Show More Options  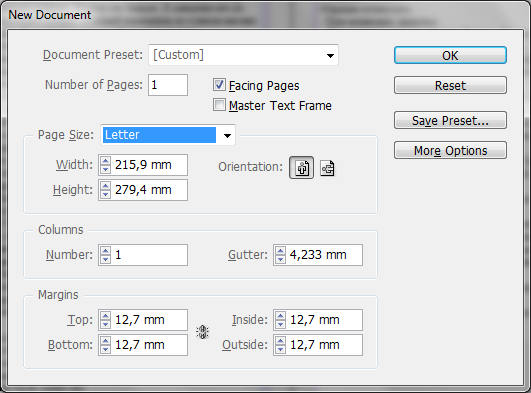pyautogui.click(x=450, y=150)
